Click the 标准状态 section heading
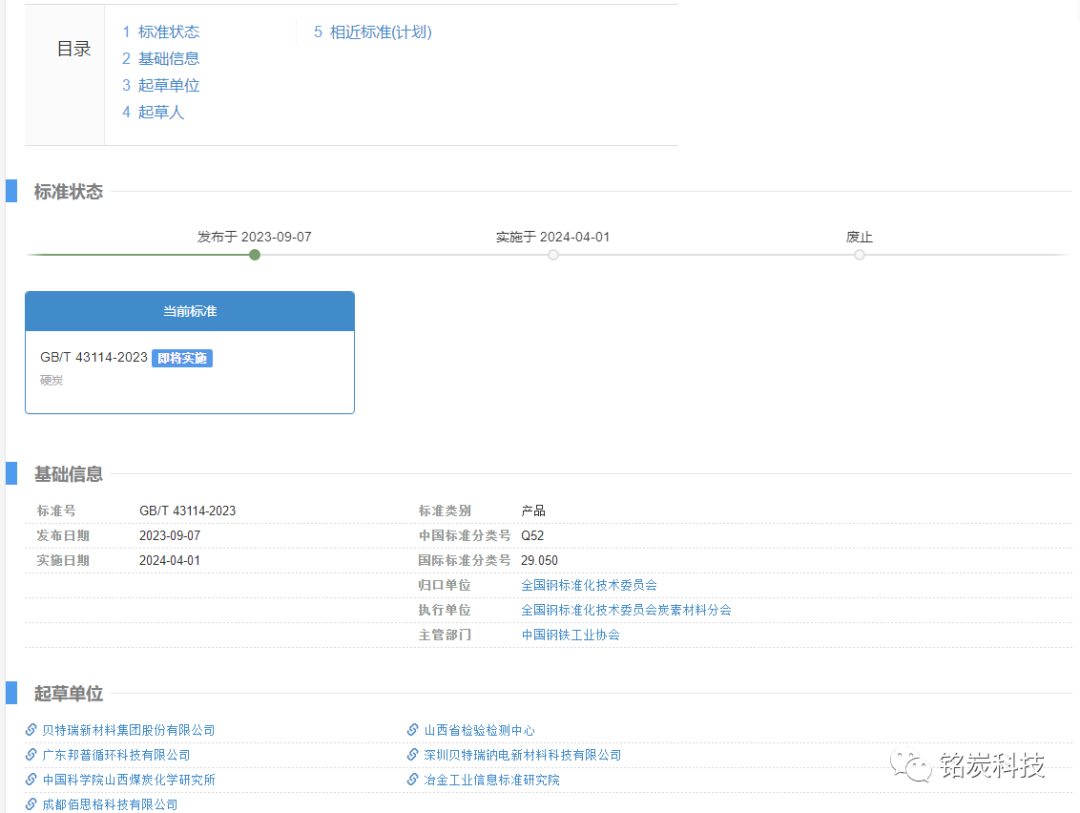This screenshot has height=813, width=1080. 69,192
